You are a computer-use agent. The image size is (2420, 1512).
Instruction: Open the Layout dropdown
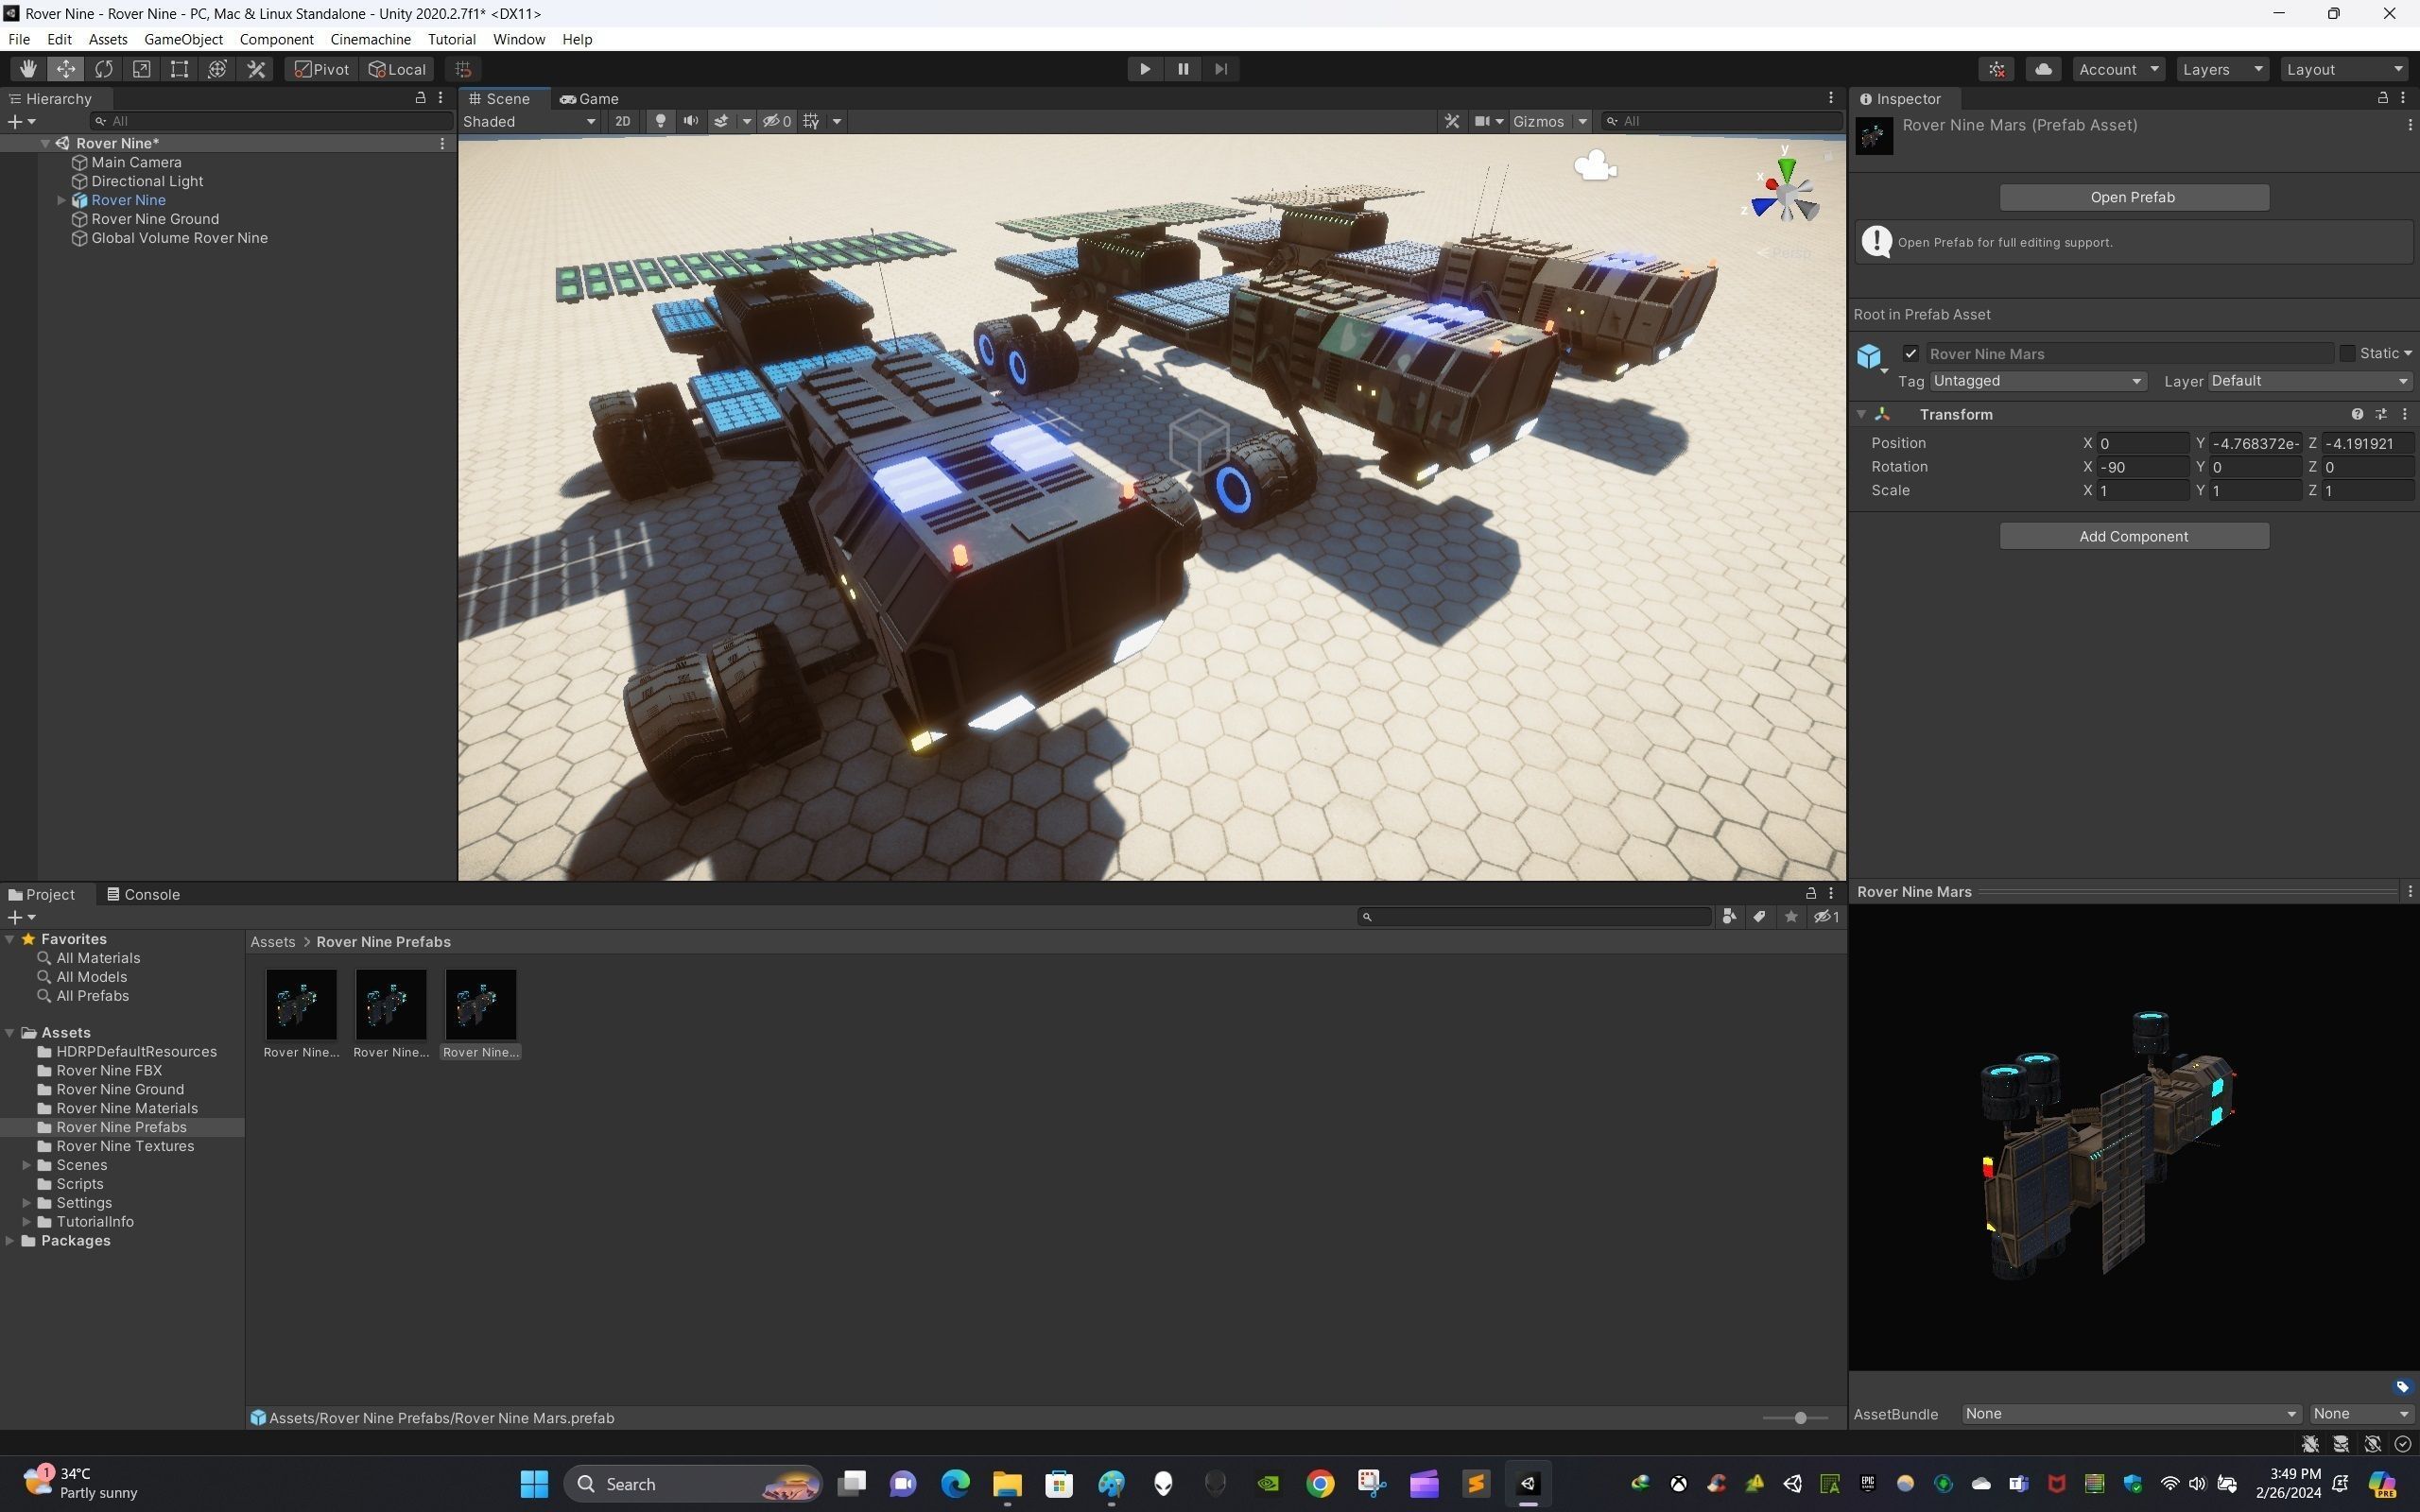tap(2345, 69)
